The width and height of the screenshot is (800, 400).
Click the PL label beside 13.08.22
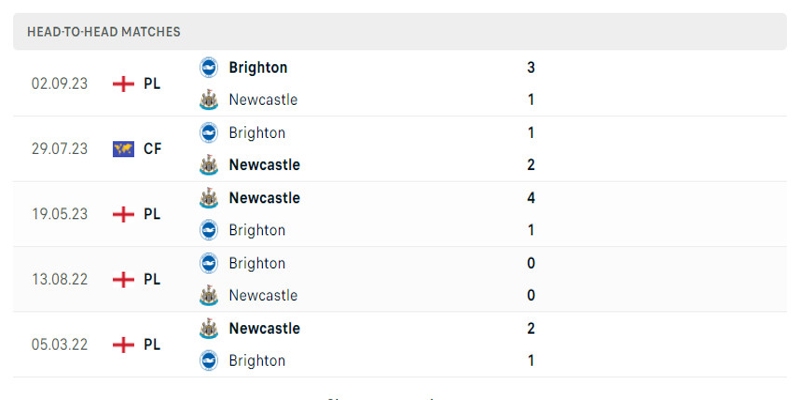[x=152, y=279]
